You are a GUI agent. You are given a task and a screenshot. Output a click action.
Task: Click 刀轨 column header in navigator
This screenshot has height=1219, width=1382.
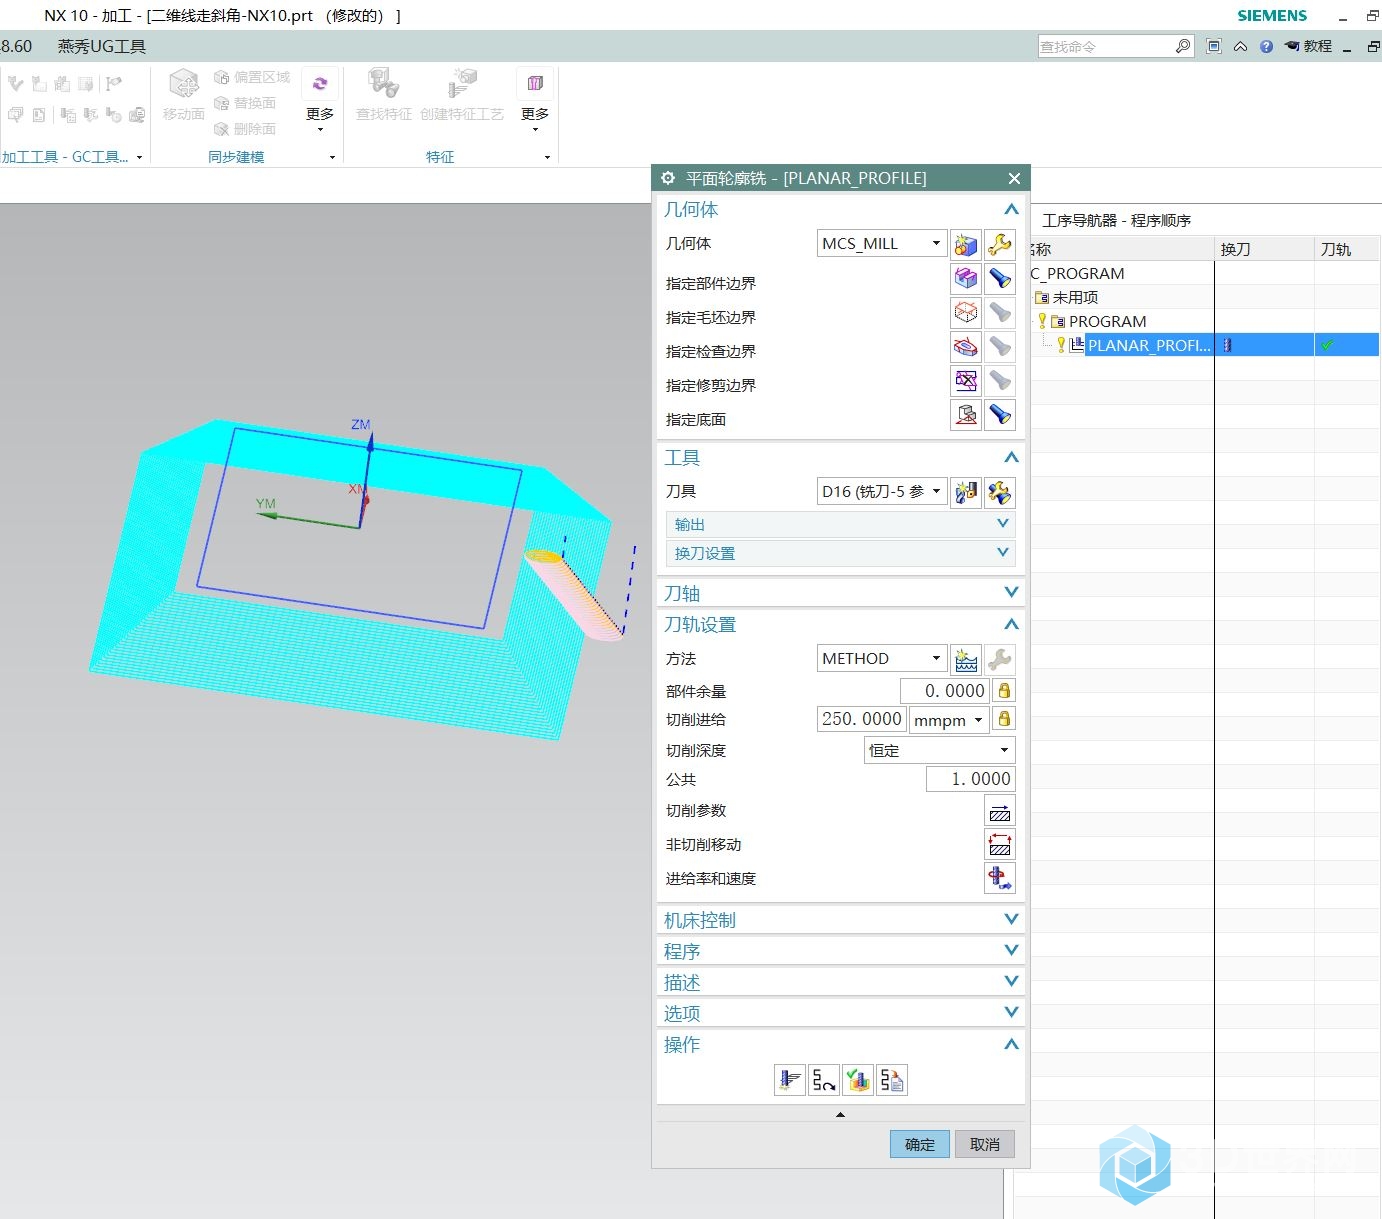tap(1347, 249)
